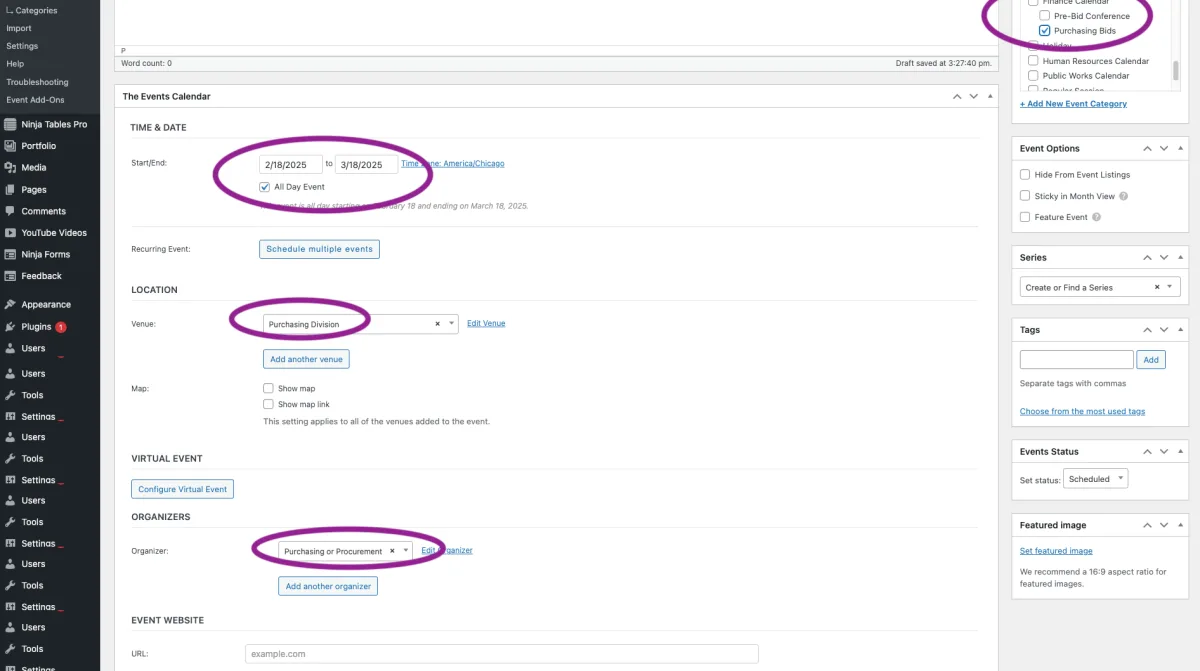Click the Media icon in the sidebar
Screen dimensions: 1200x671
pyautogui.click(x=10, y=168)
